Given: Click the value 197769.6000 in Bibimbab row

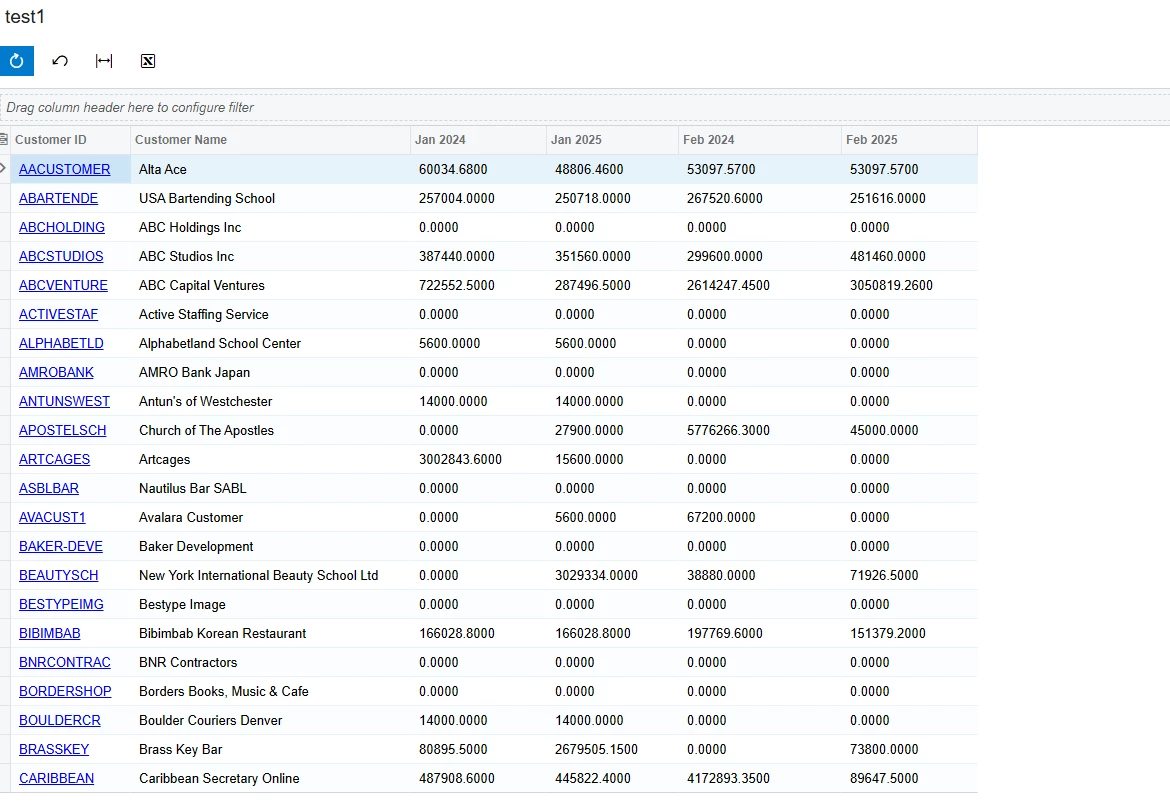Looking at the screenshot, I should coord(725,634).
